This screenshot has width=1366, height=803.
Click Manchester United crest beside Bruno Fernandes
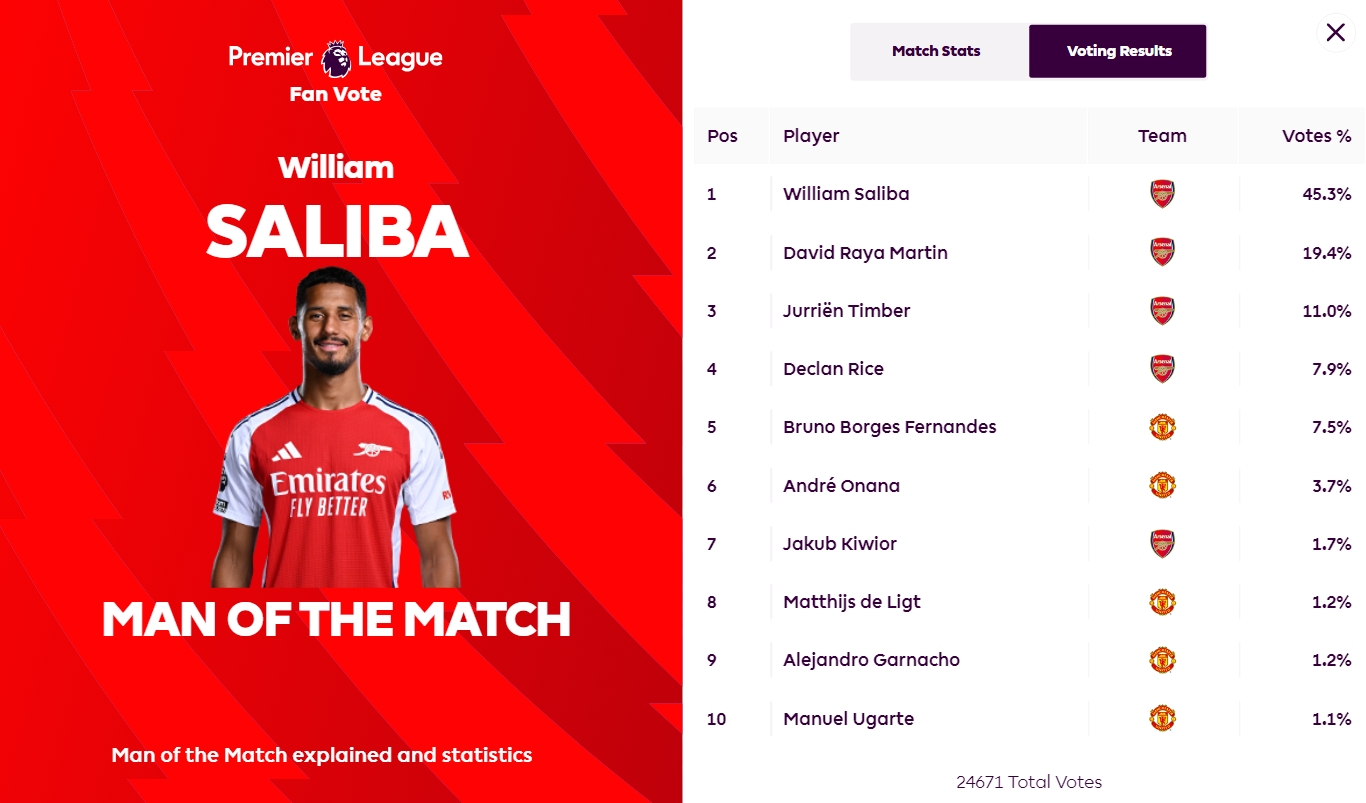[1162, 427]
